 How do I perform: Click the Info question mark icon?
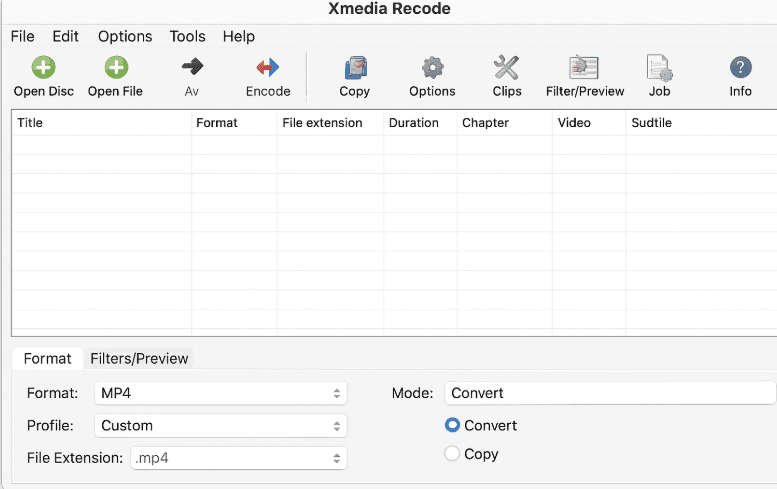[x=741, y=67]
